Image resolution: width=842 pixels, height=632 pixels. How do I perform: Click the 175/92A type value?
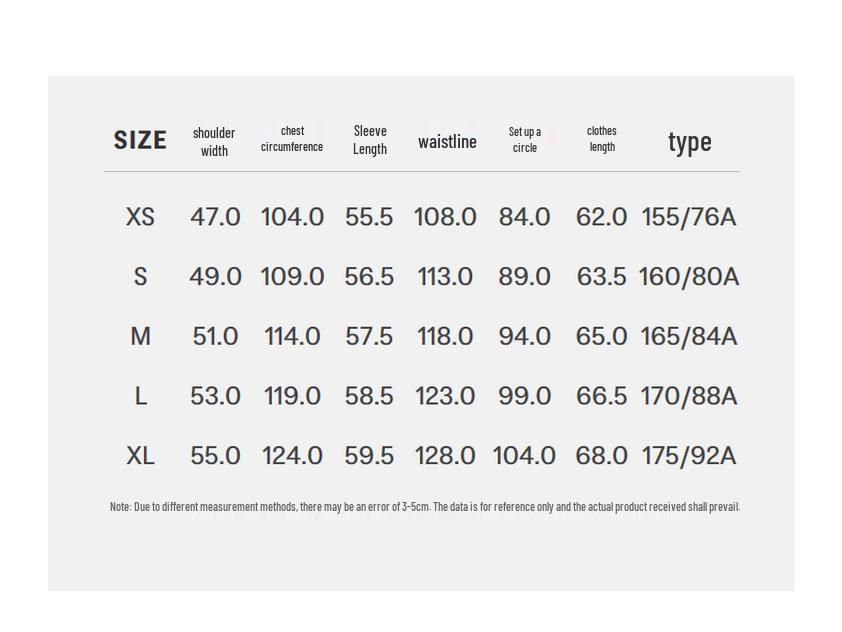pyautogui.click(x=689, y=456)
